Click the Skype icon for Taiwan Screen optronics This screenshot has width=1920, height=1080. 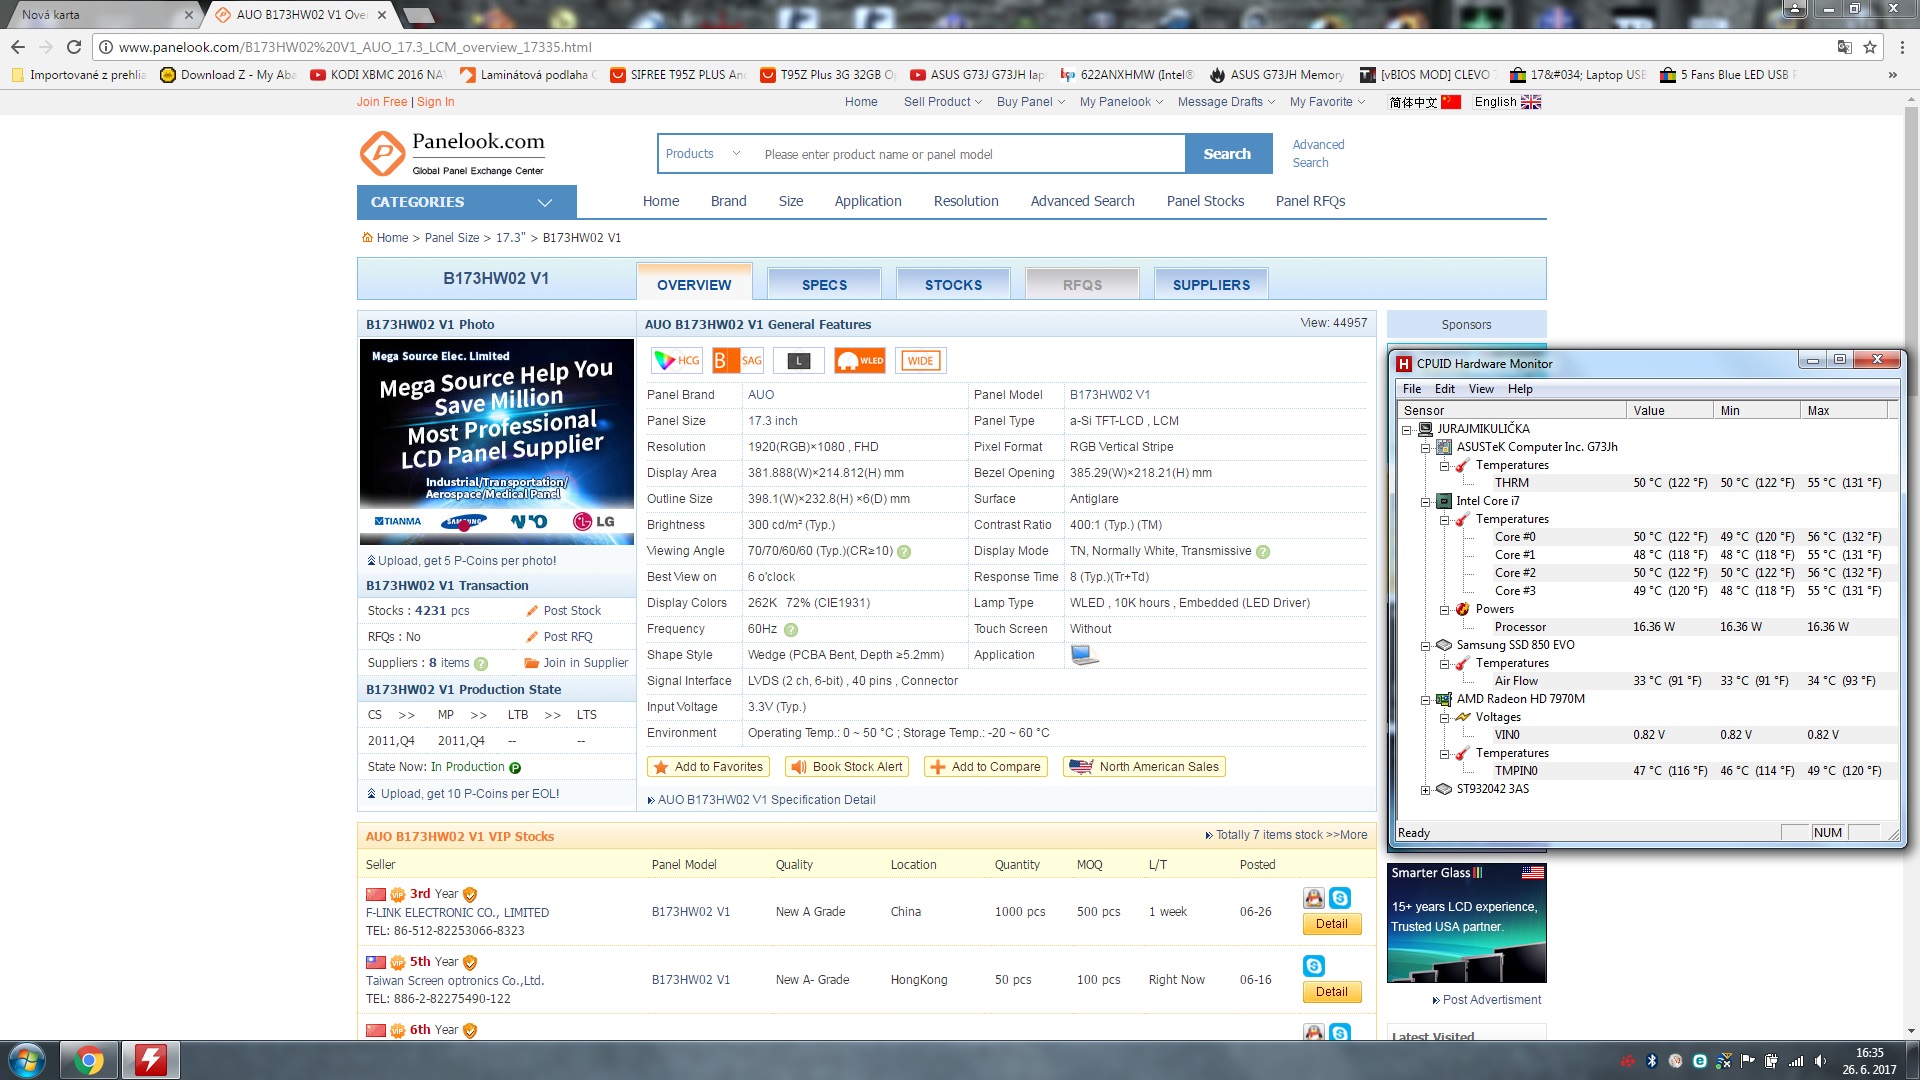coord(1314,966)
